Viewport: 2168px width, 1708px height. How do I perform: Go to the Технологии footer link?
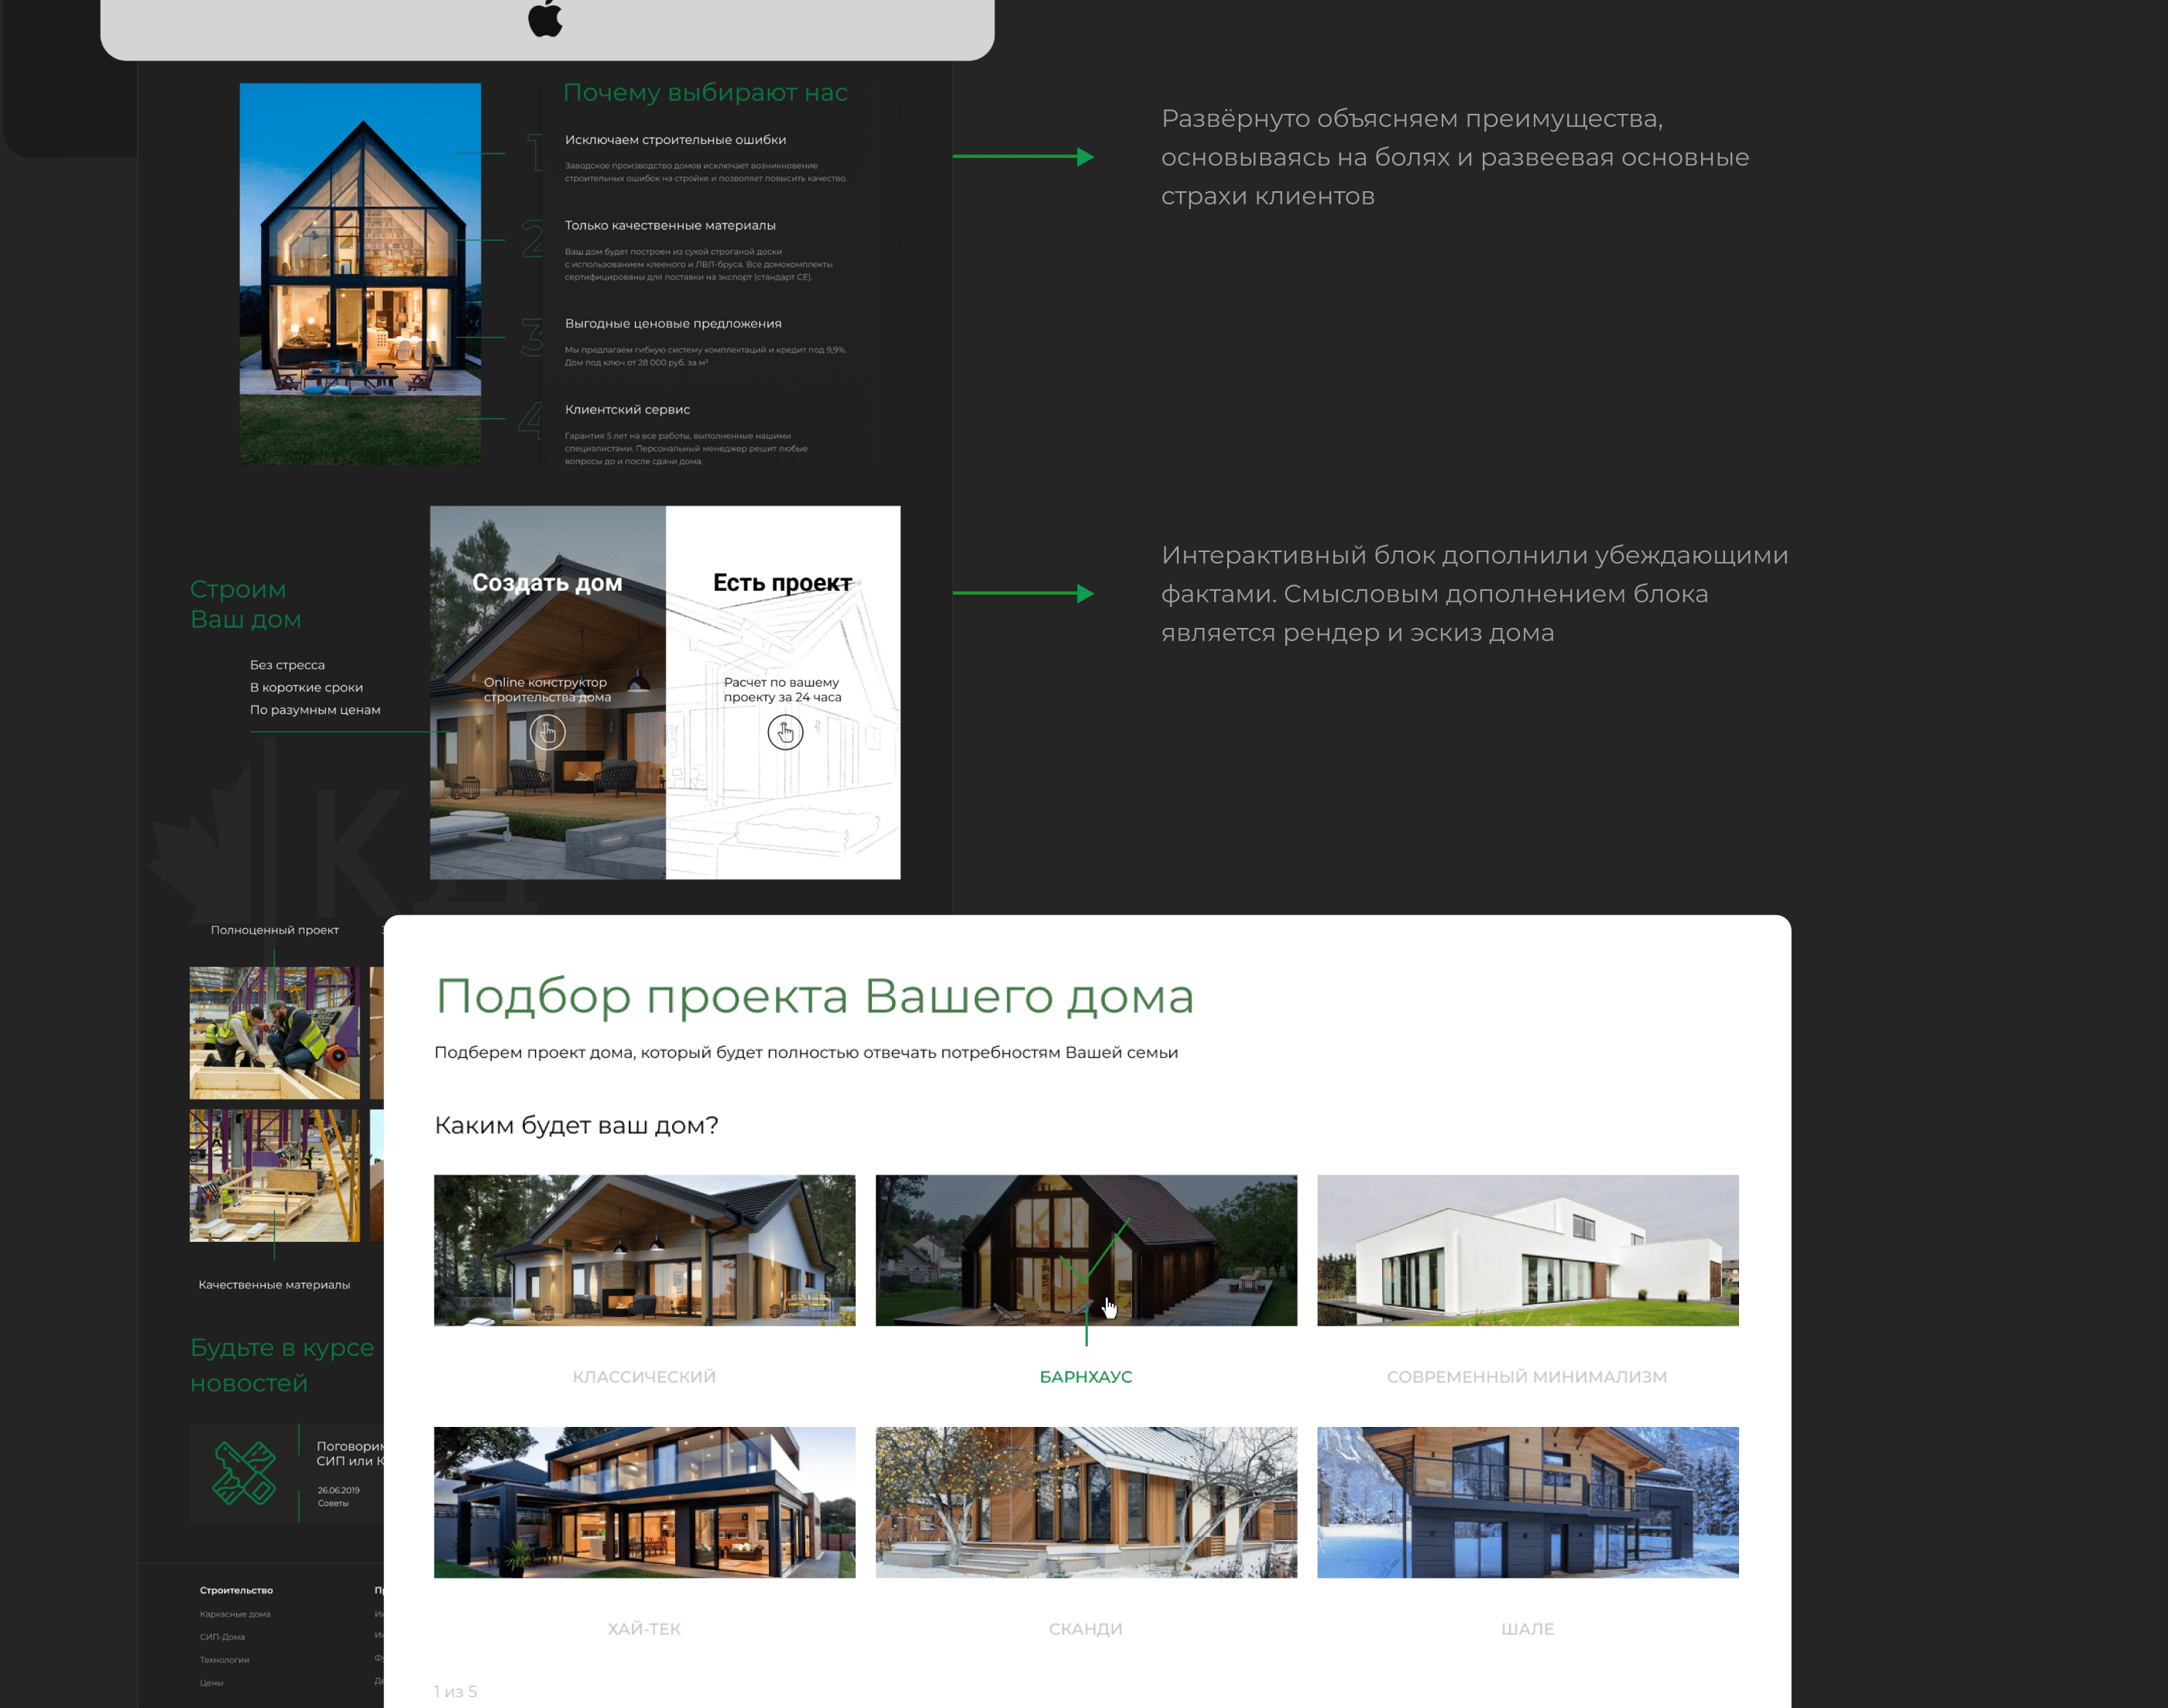[x=225, y=1660]
